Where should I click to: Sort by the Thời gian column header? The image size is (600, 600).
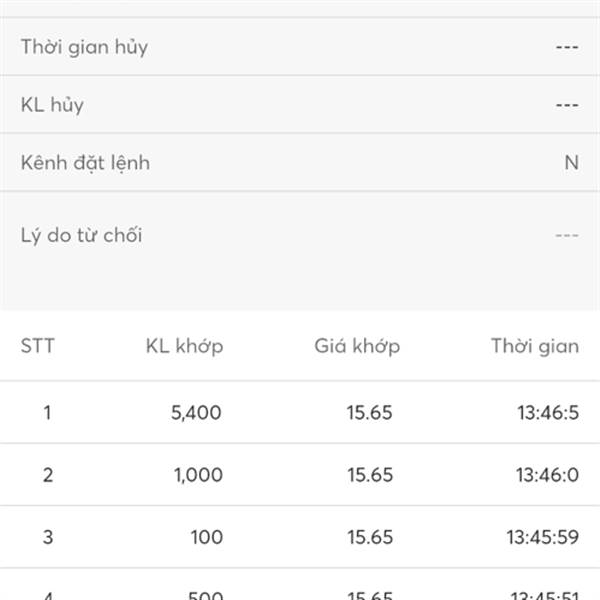(535, 347)
